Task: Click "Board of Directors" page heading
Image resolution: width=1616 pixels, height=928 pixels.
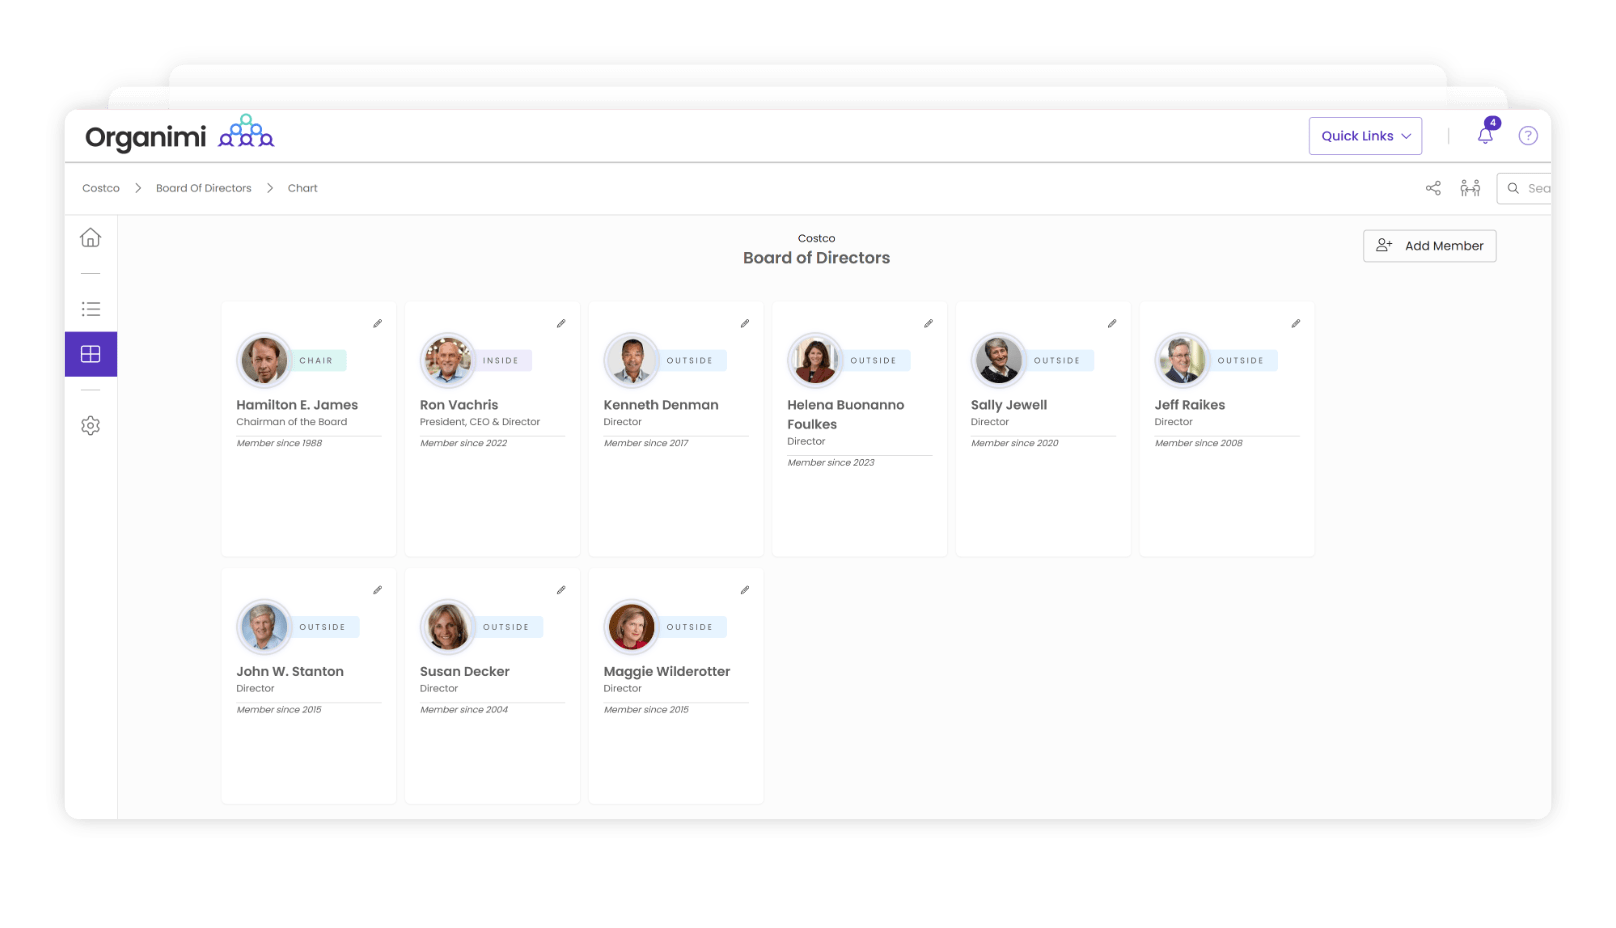Action: [x=817, y=258]
